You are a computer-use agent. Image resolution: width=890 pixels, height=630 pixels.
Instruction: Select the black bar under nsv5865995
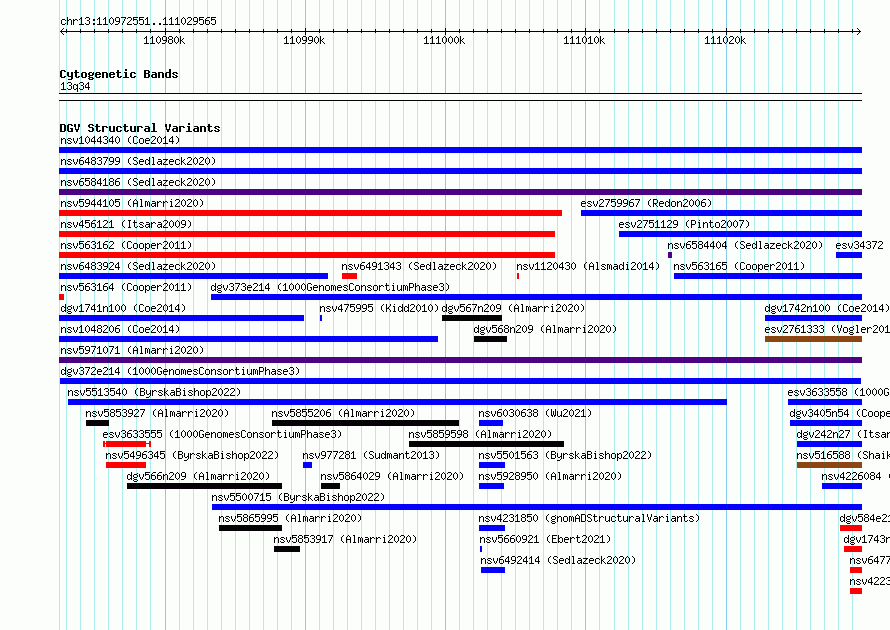click(250, 528)
